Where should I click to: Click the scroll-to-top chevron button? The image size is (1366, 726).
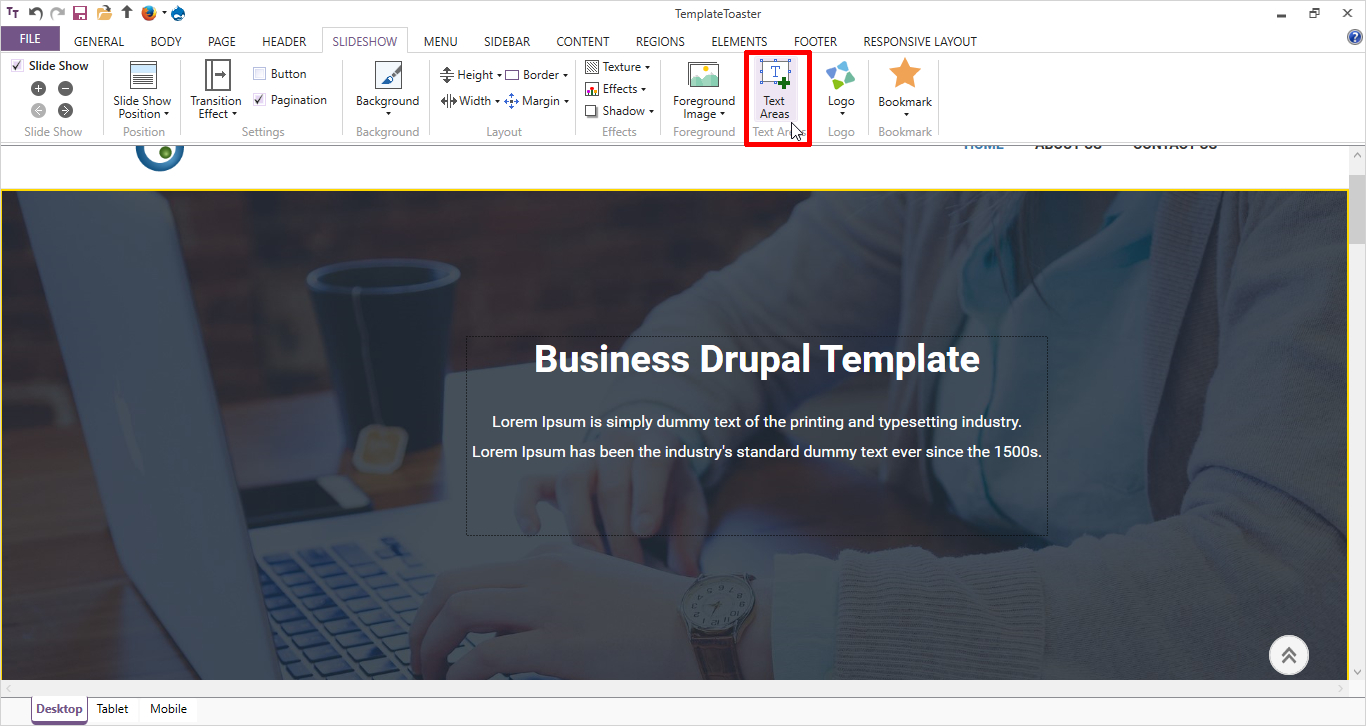[1288, 655]
